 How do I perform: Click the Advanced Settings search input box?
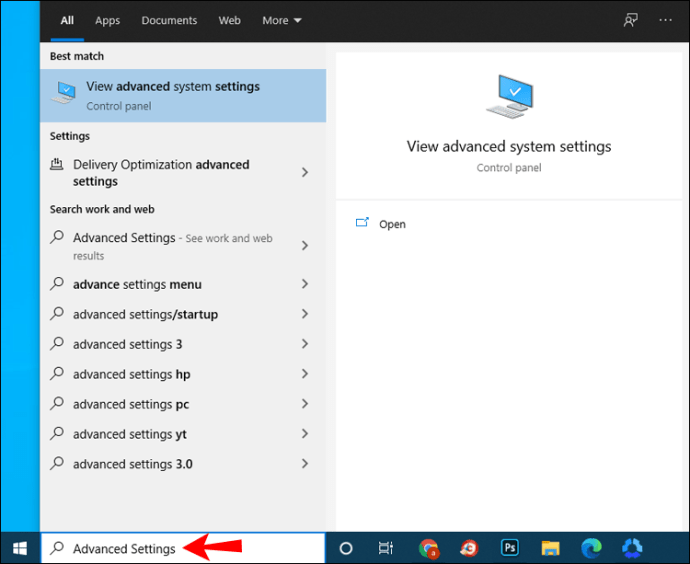(x=180, y=548)
